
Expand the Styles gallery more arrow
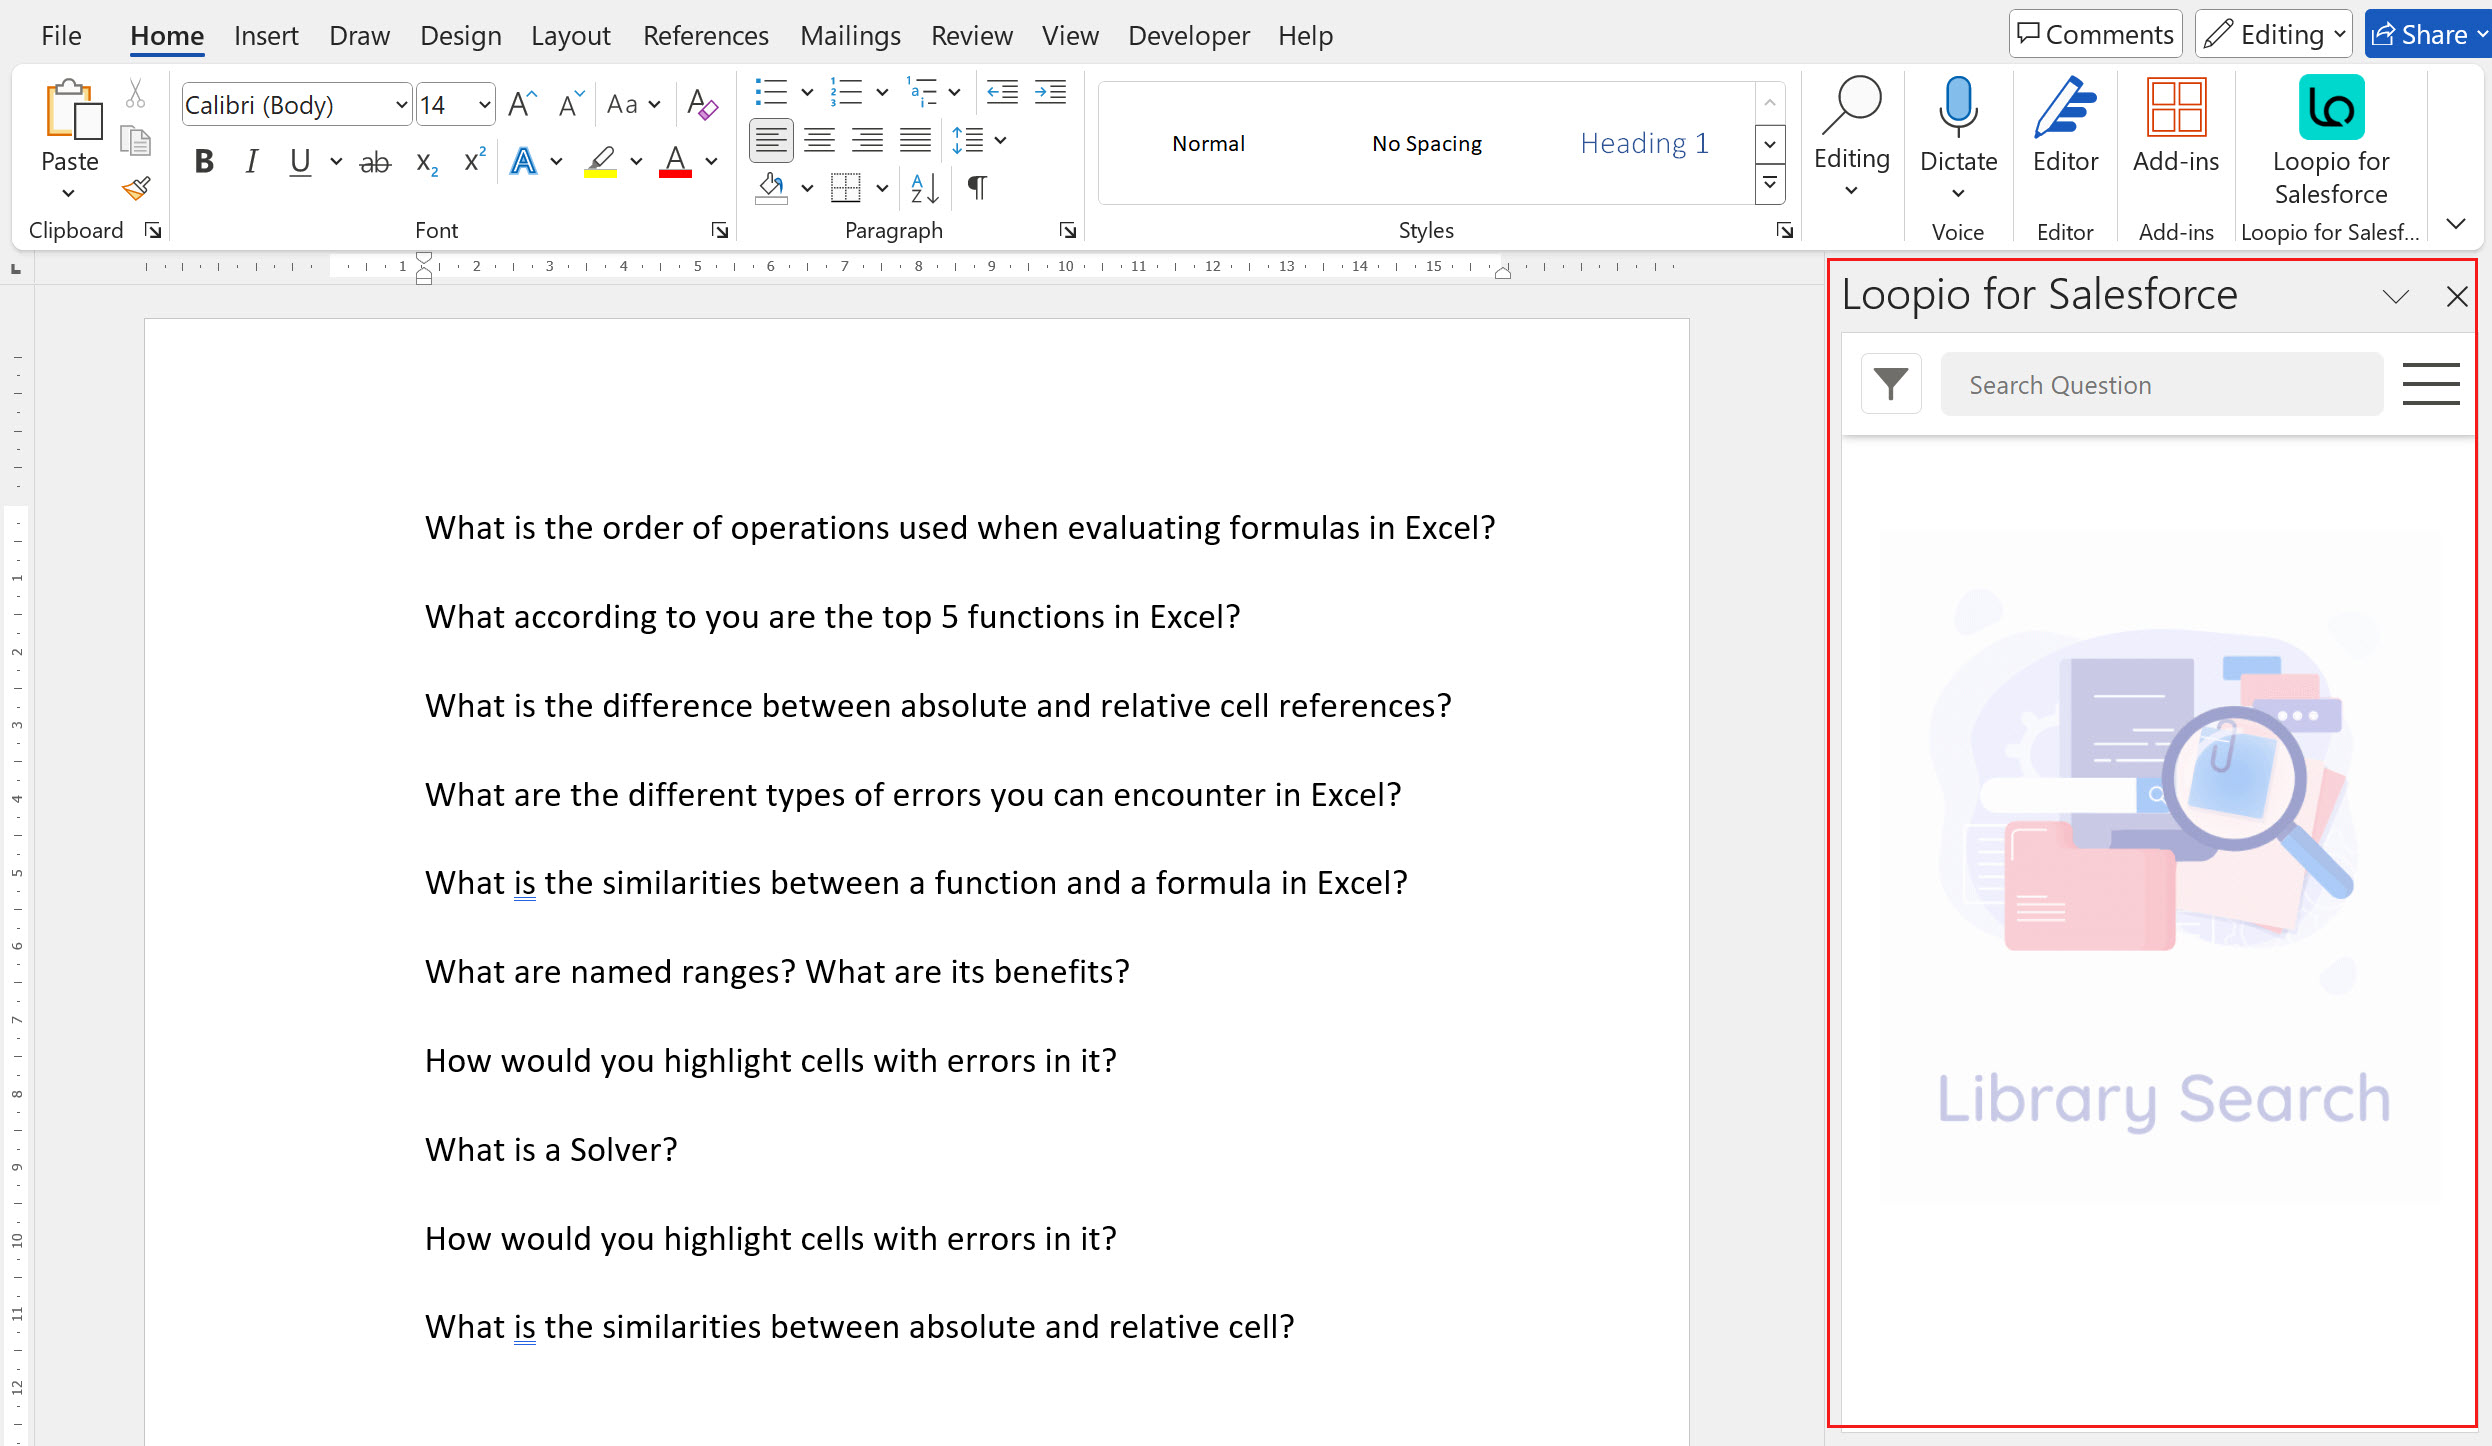[x=1770, y=184]
